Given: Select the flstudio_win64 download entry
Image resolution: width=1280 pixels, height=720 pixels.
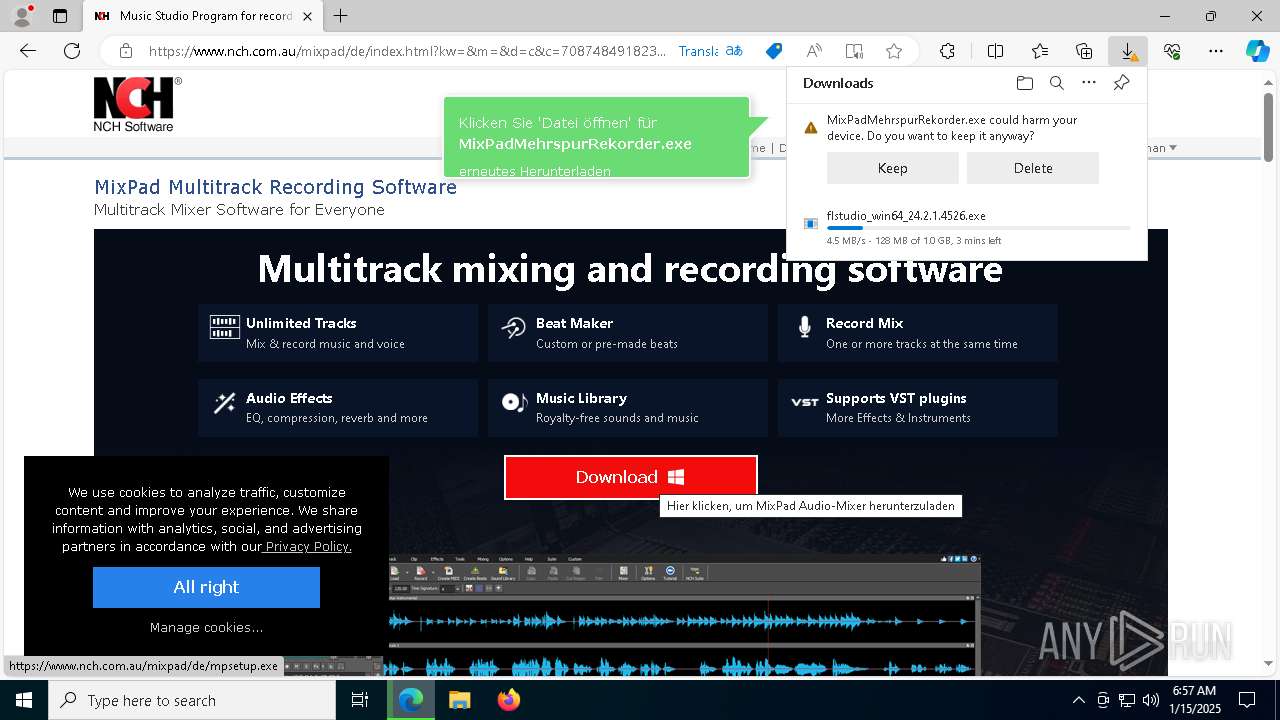Looking at the screenshot, I should point(967,227).
